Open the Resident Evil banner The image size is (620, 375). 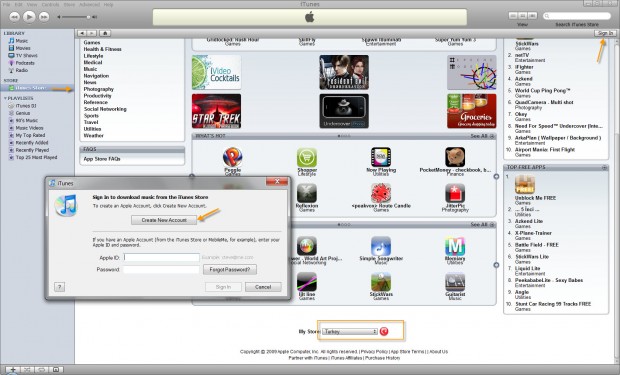[x=344, y=72]
